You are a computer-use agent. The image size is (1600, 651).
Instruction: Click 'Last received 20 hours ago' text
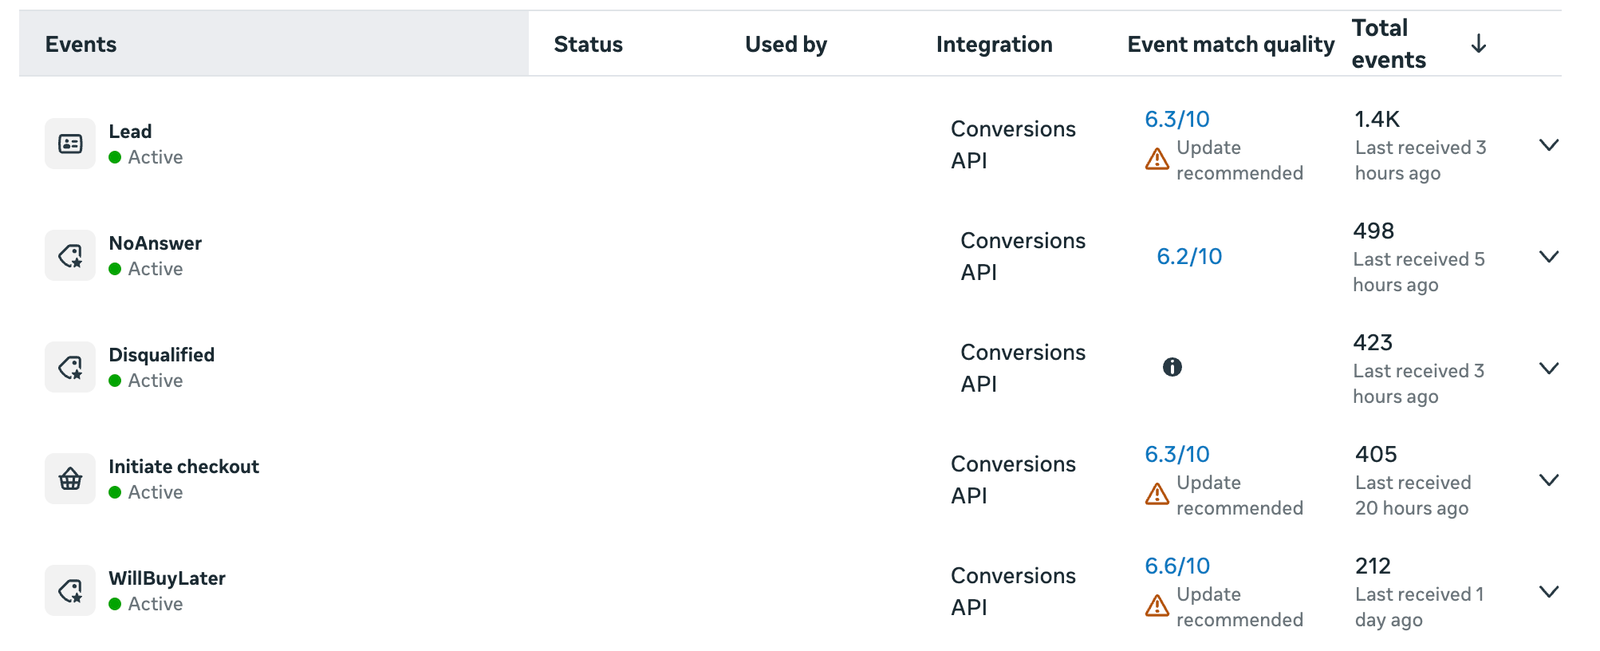(1413, 495)
